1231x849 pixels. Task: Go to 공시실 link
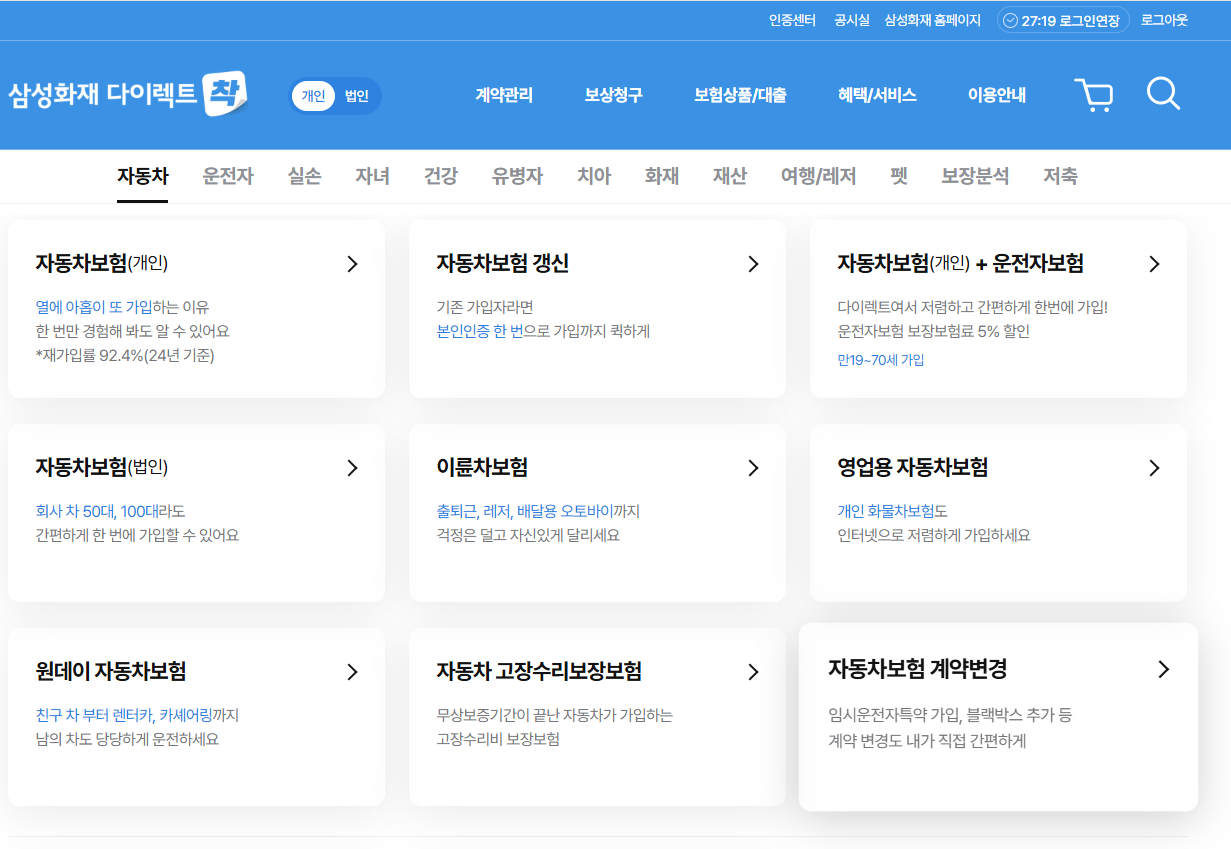click(852, 20)
